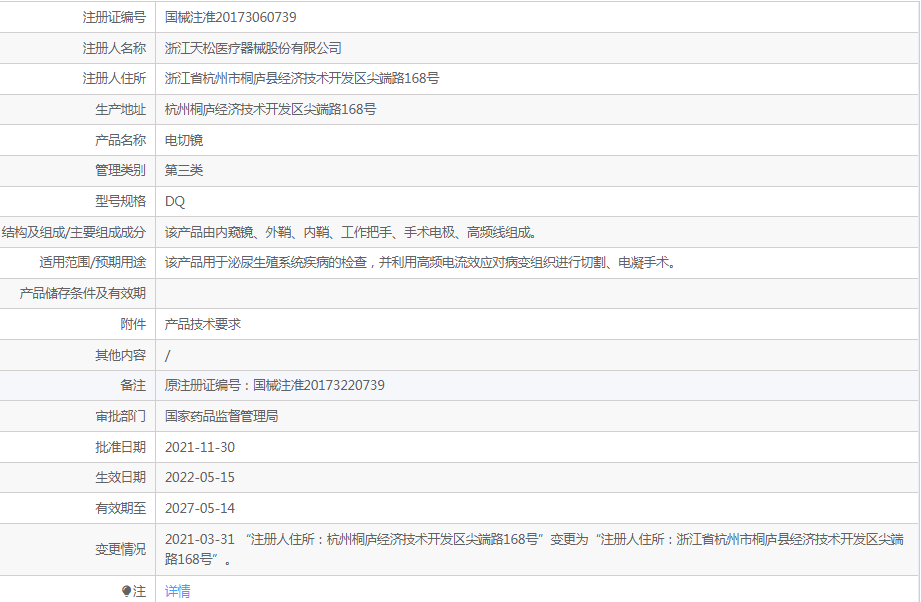Click the bulb icon beside 注
921x602 pixels.
[126, 591]
